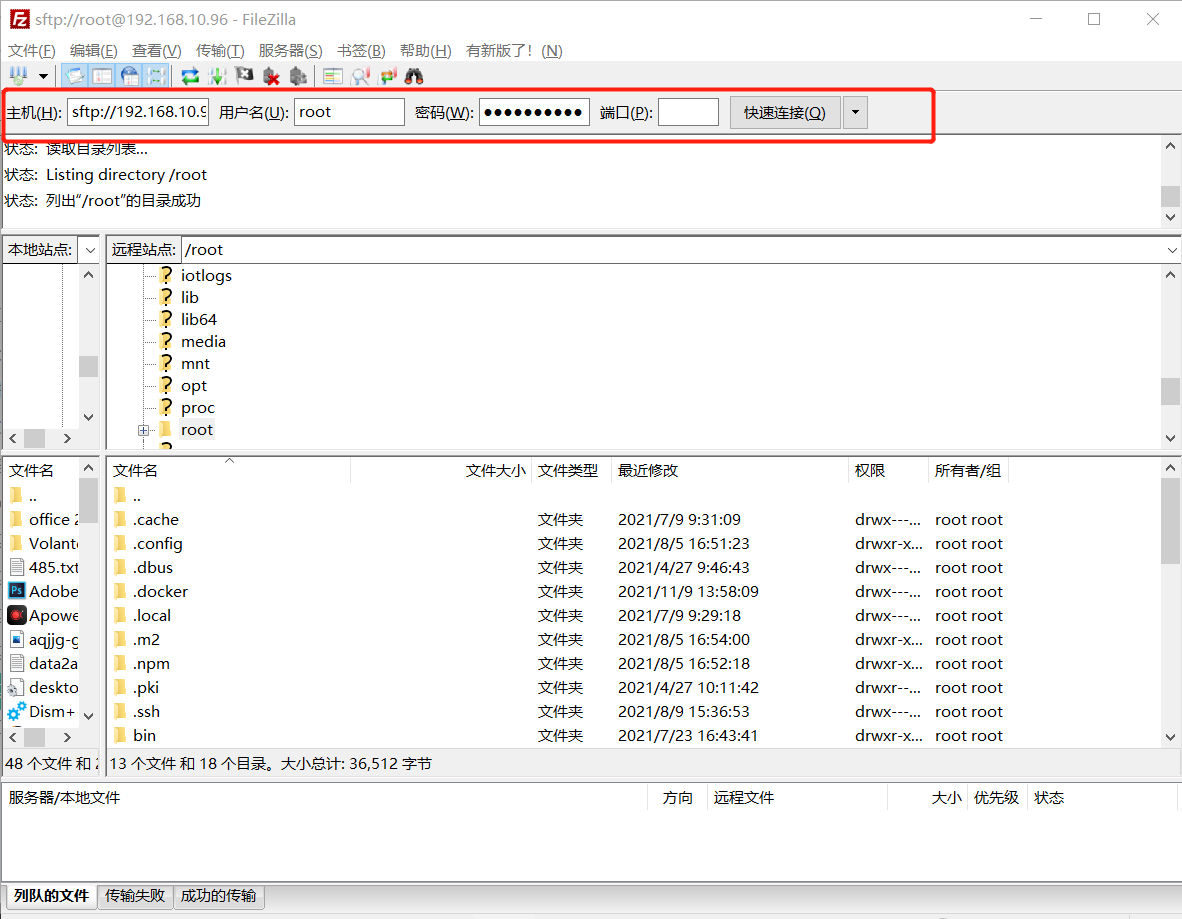1182x919 pixels.
Task: Toggle the message log display
Action: pos(75,76)
